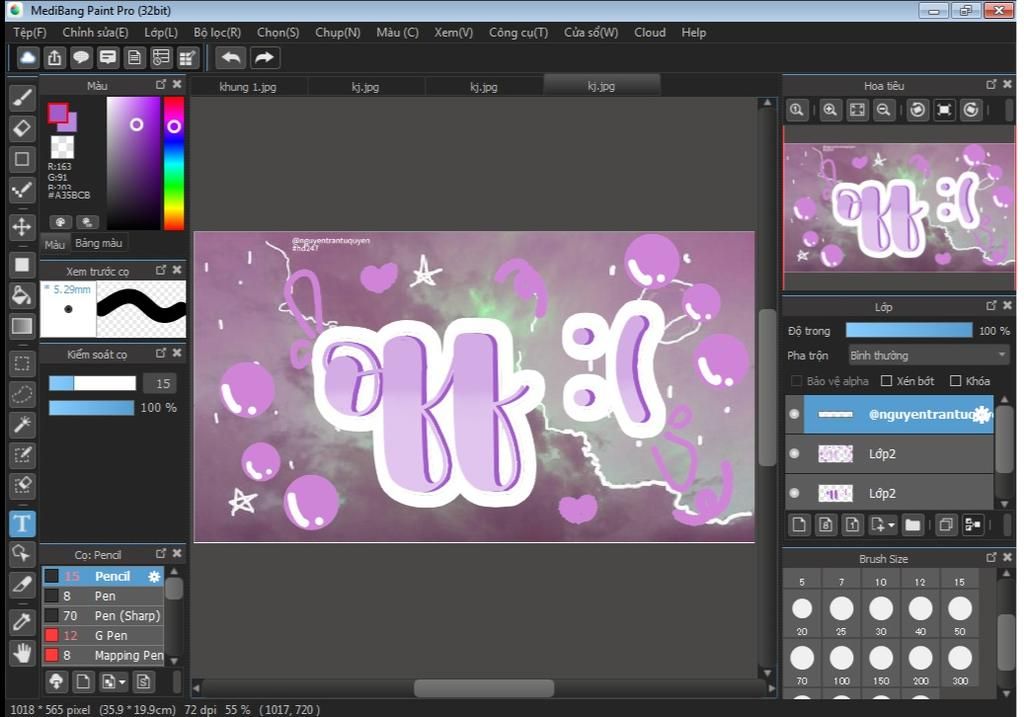Select the rectangular Selection tool
The image size is (1024, 717).
pos(22,364)
